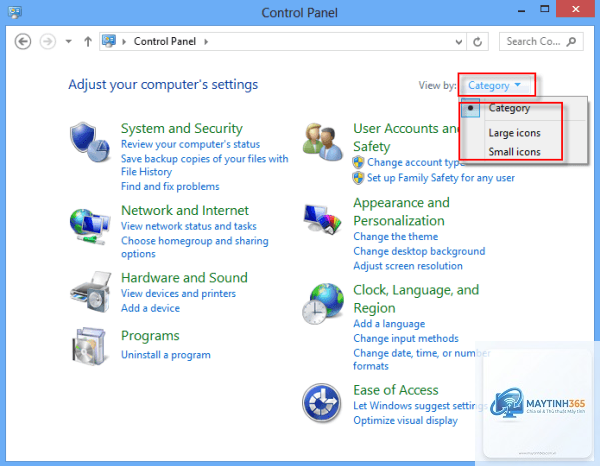Click Save backup copies with File History
The image size is (600, 466).
point(204,165)
